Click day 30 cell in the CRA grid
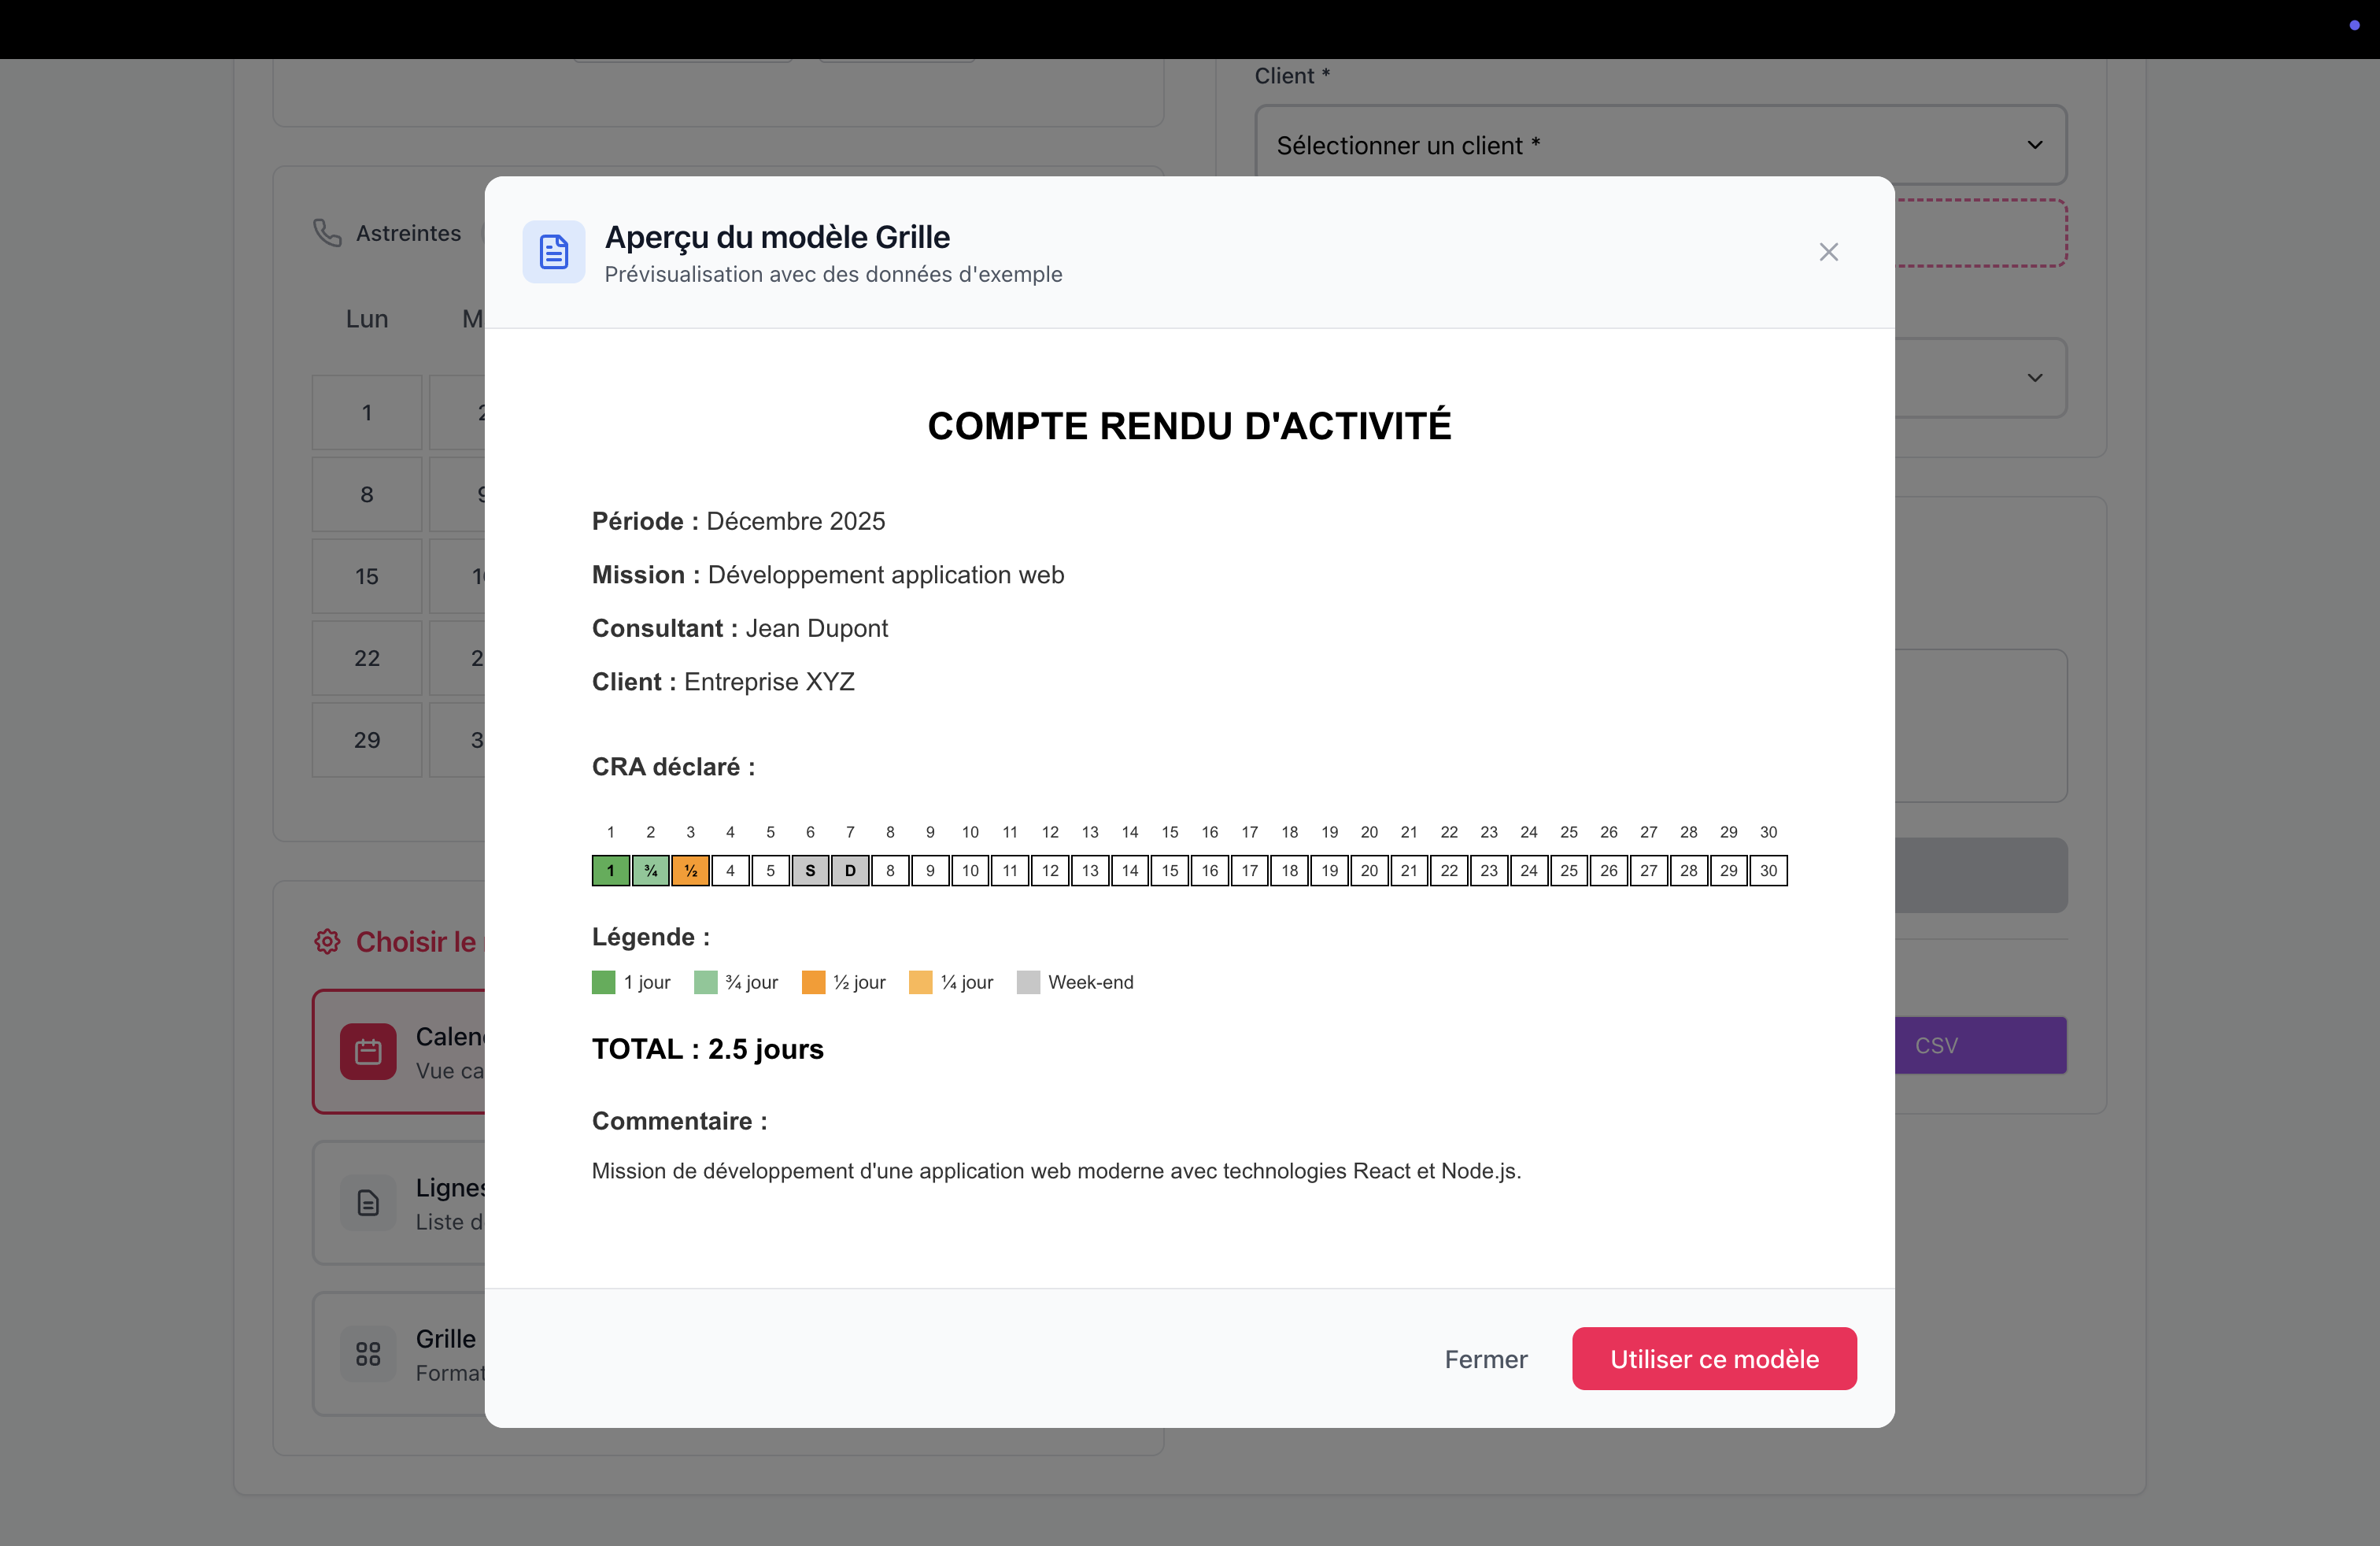Image resolution: width=2380 pixels, height=1546 pixels. click(x=1768, y=870)
